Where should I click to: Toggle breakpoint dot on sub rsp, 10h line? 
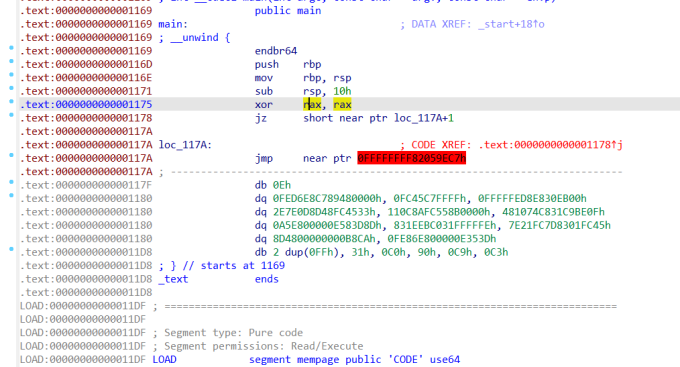(11, 88)
